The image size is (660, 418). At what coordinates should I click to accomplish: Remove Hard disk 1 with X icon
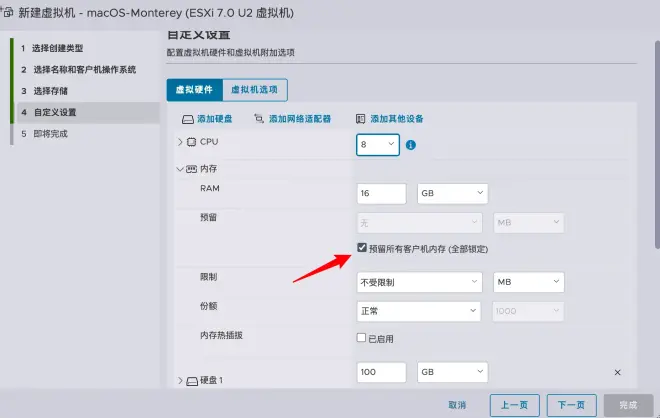click(x=617, y=372)
